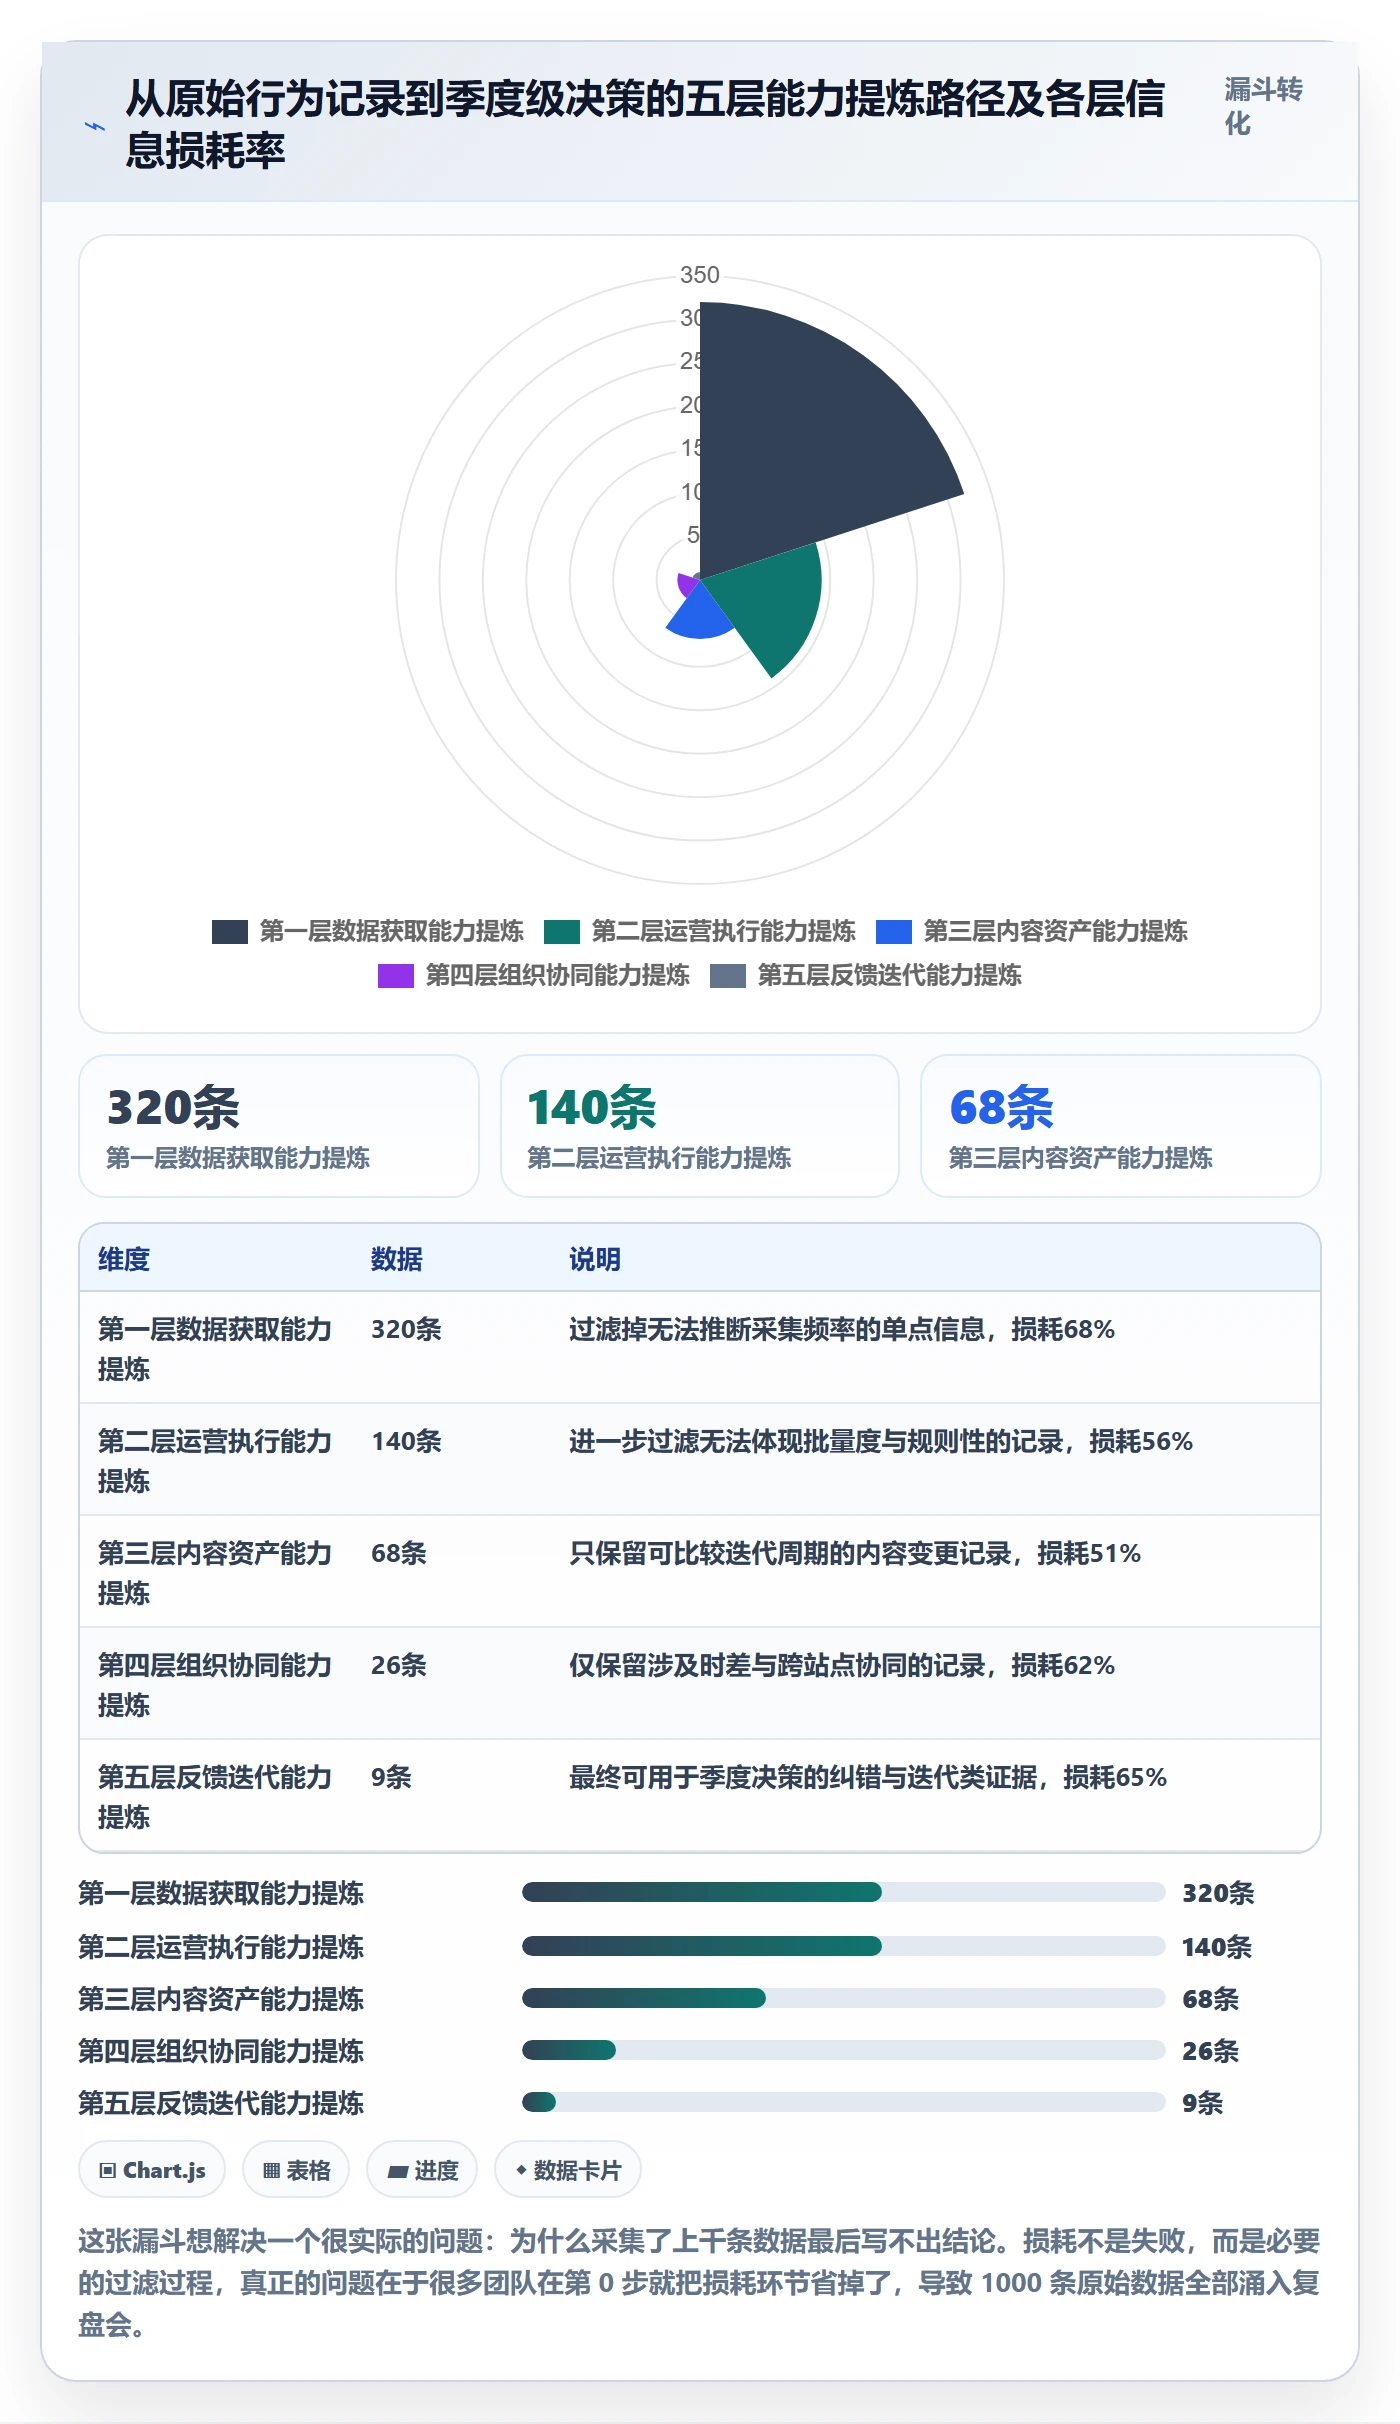Click the 说明 column header
This screenshot has width=1400, height=2424.
coord(595,1259)
